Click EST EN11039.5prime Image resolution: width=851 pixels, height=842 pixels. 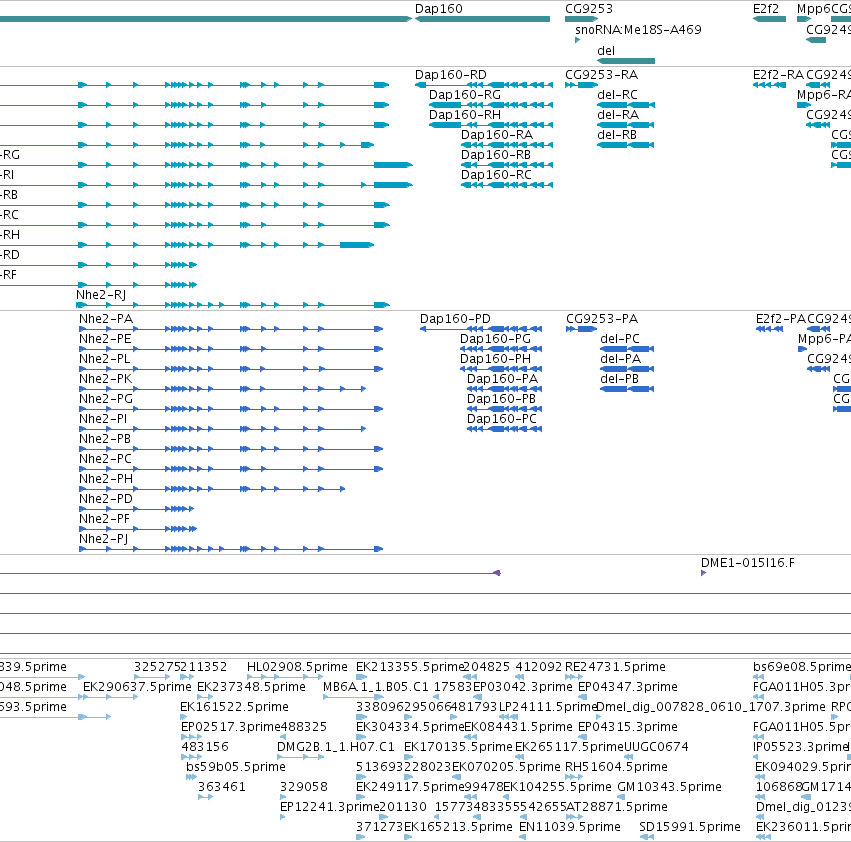pos(570,827)
